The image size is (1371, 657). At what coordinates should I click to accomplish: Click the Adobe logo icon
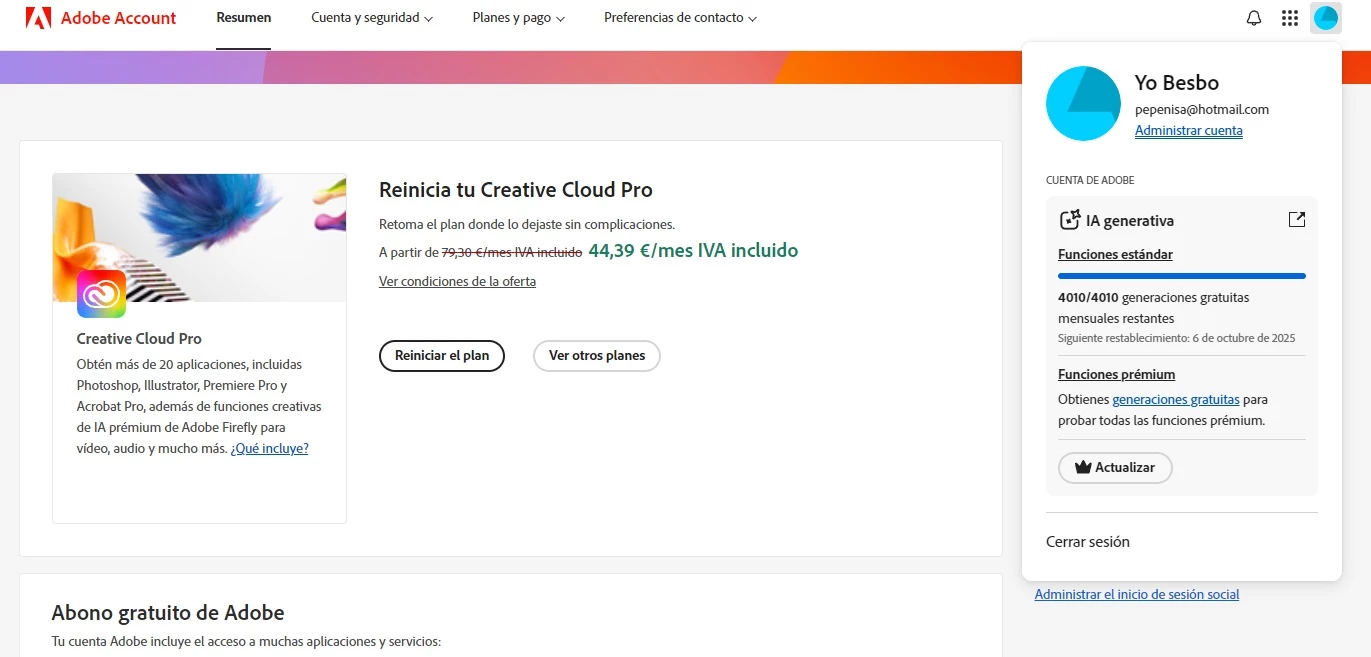point(39,17)
